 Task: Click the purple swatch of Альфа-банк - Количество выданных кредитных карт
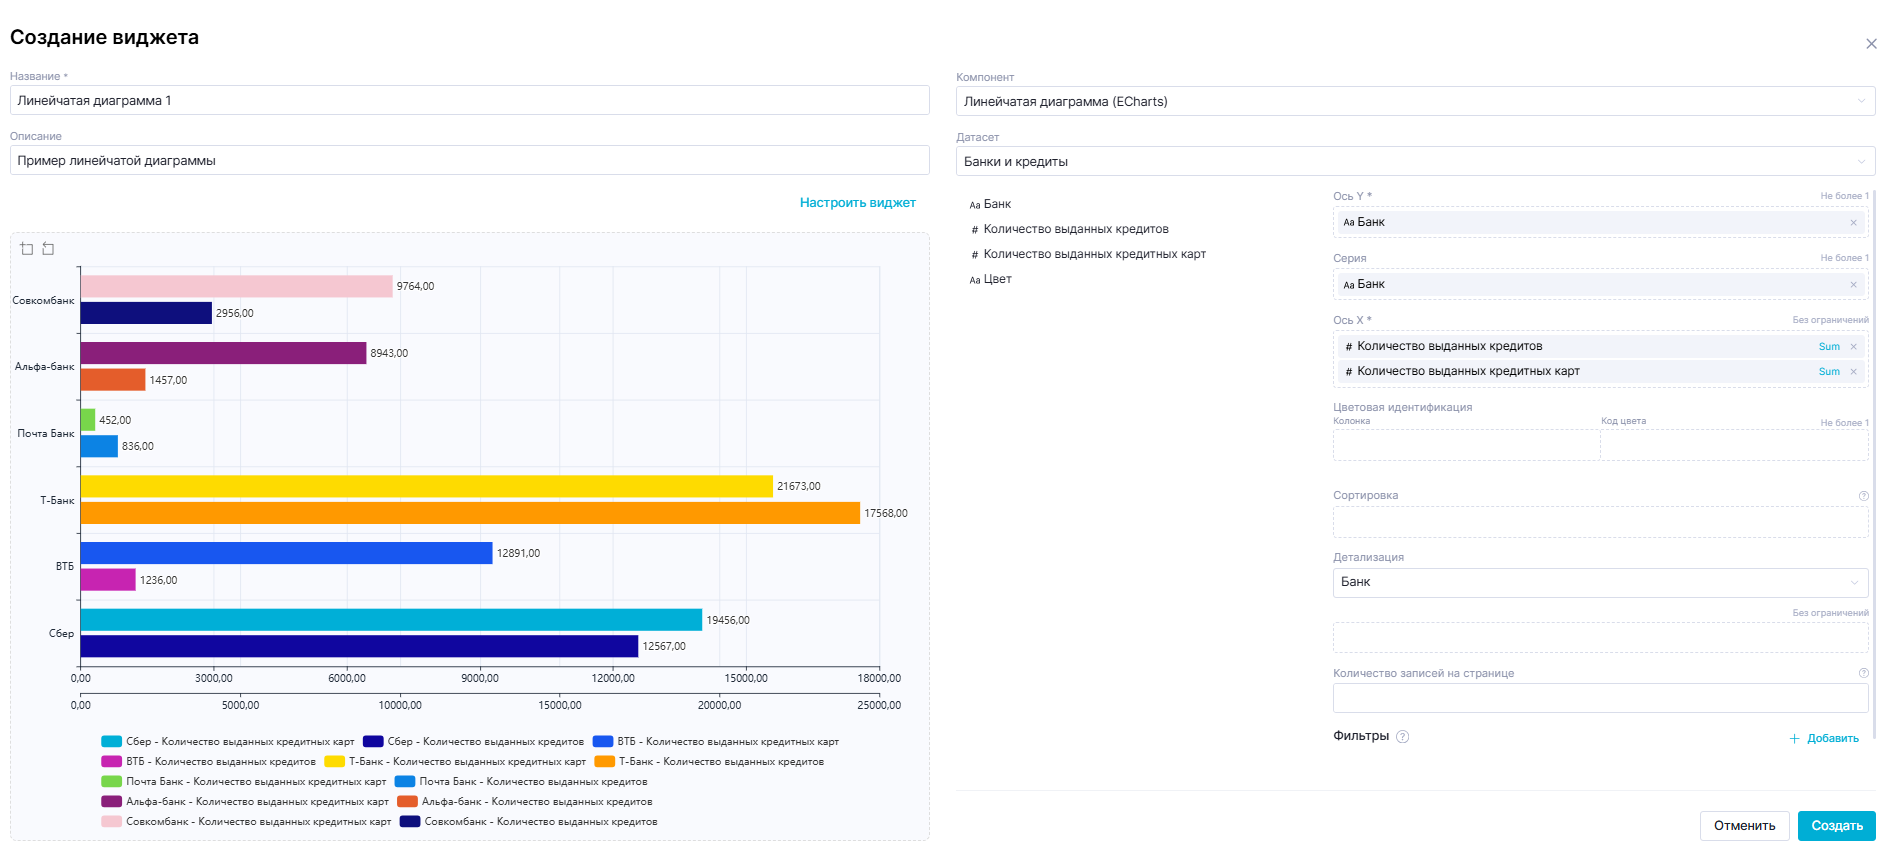pos(112,802)
